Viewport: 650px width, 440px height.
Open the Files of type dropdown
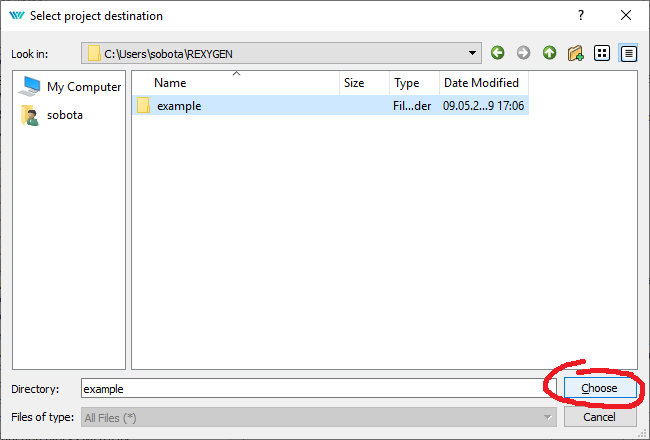click(x=318, y=417)
